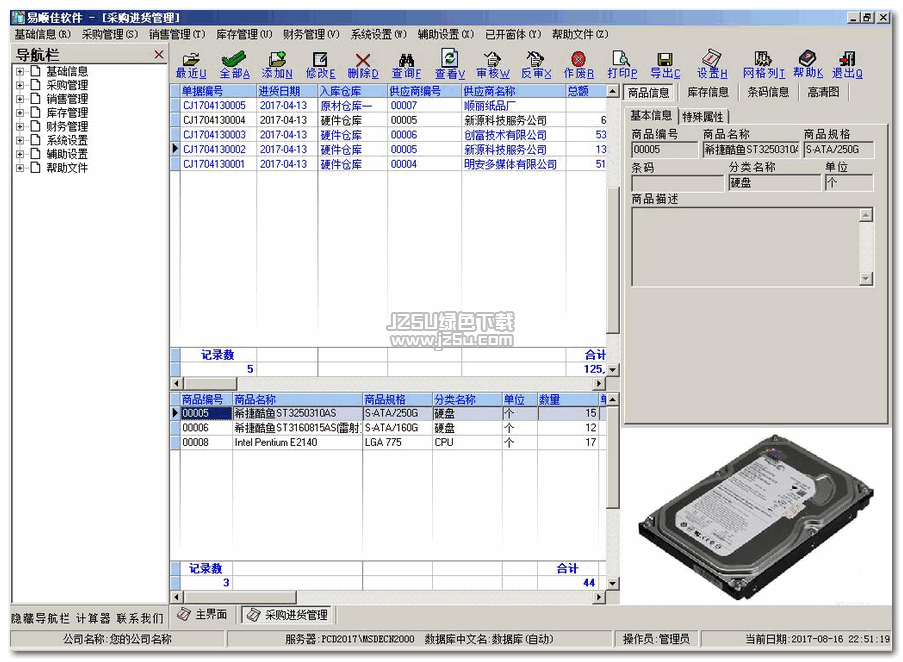Select order row CJ1704130003
Image resolution: width=903 pixels, height=662 pixels.
[214, 135]
